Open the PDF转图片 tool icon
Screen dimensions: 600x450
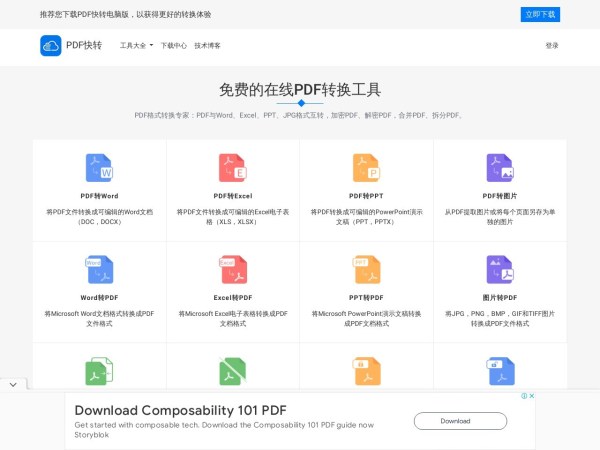(x=499, y=167)
